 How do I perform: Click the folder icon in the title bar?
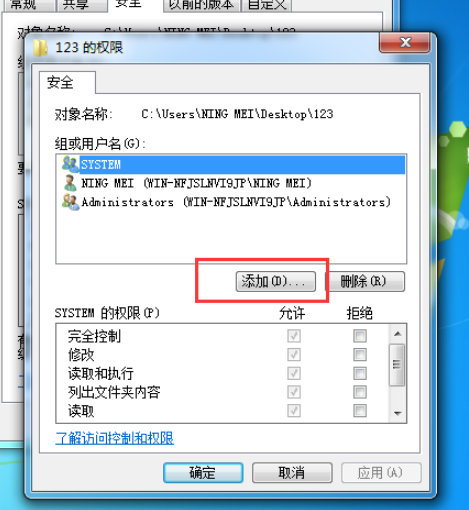click(41, 47)
